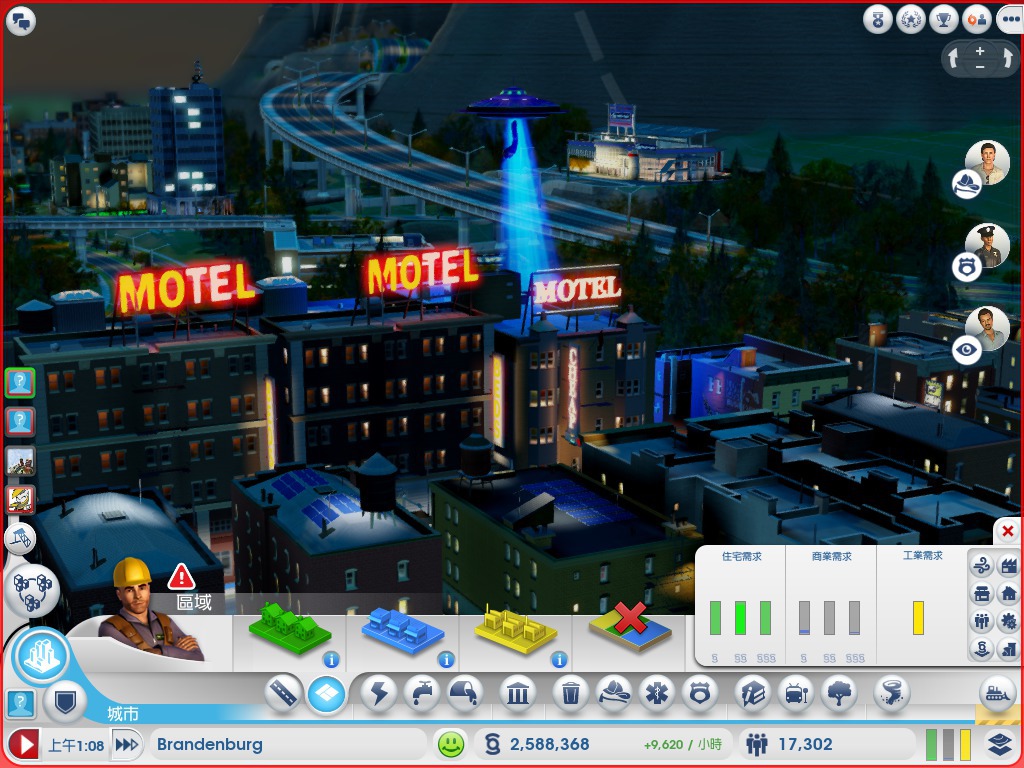Toggle the building density data layer
Viewport: 1024px width, 768px height.
(x=1009, y=649)
